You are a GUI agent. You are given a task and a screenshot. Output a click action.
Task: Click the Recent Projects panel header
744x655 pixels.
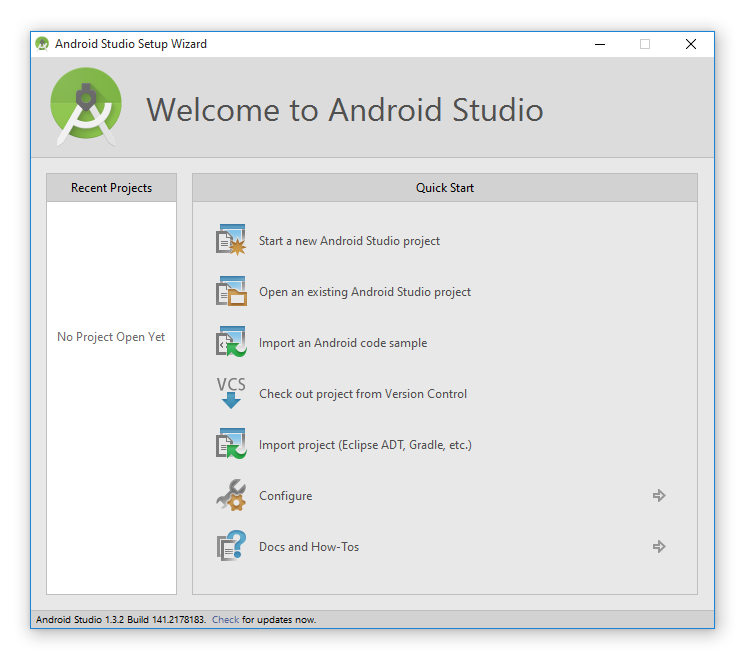pyautogui.click(x=112, y=187)
